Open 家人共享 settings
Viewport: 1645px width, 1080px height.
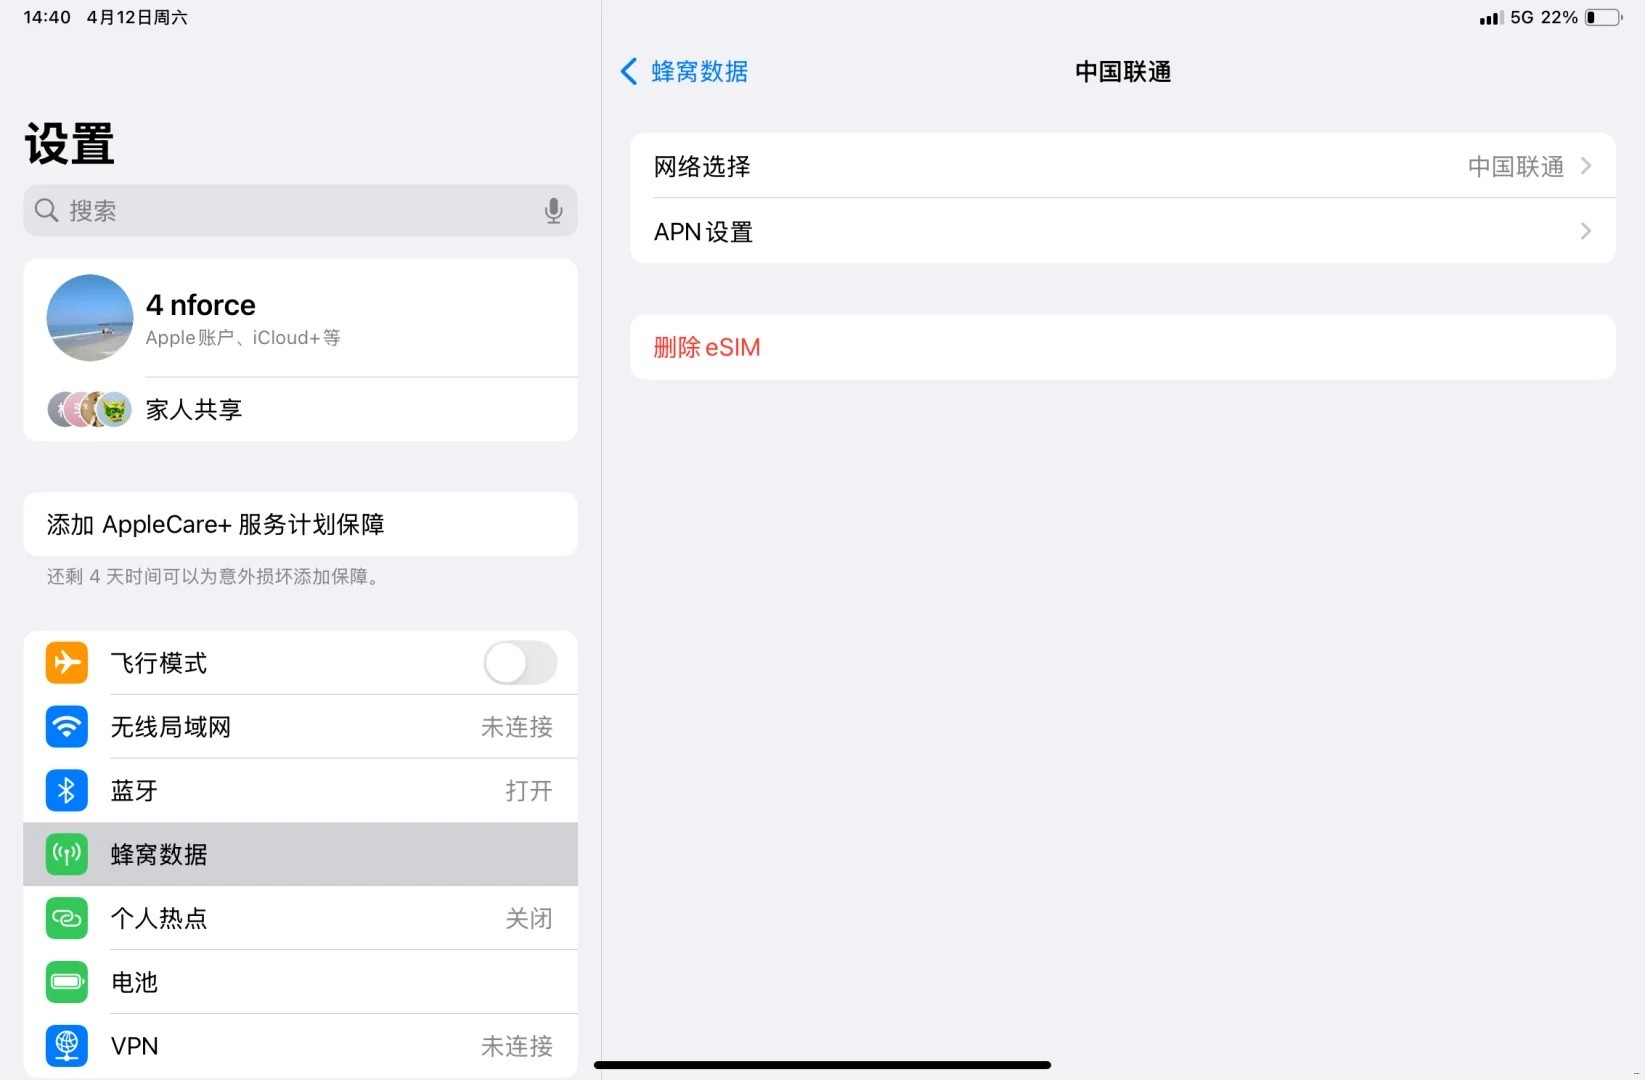pyautogui.click(x=300, y=409)
